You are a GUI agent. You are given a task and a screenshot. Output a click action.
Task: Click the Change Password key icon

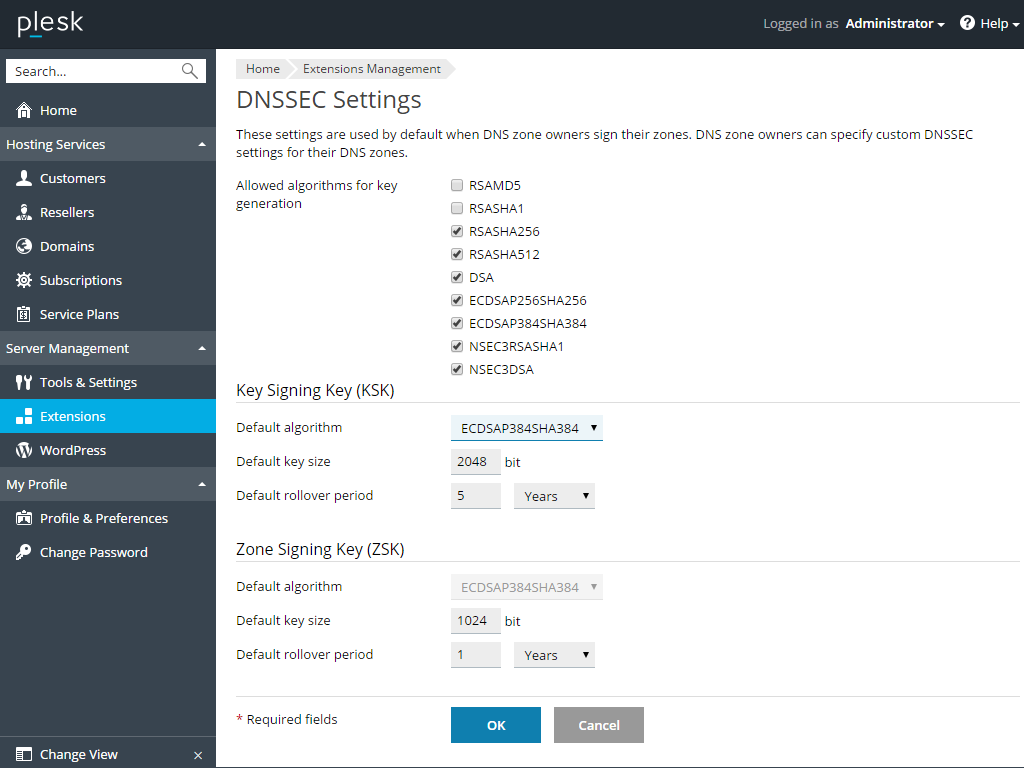point(24,552)
